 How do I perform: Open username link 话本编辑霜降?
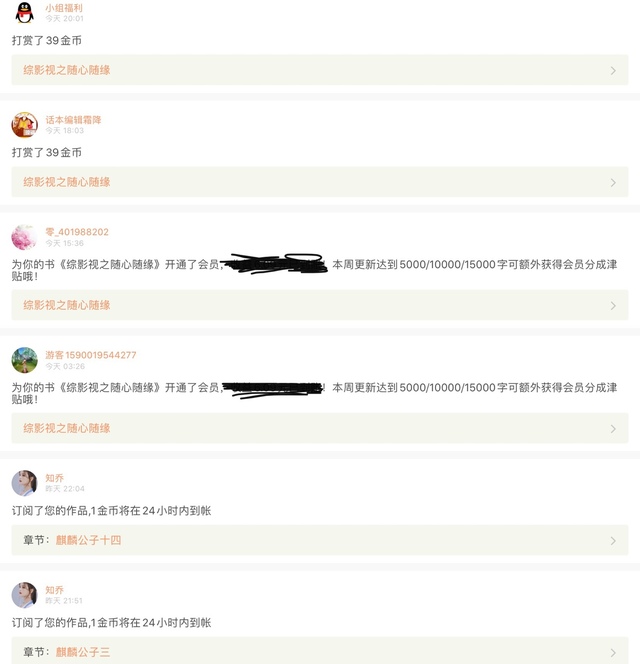(x=73, y=120)
